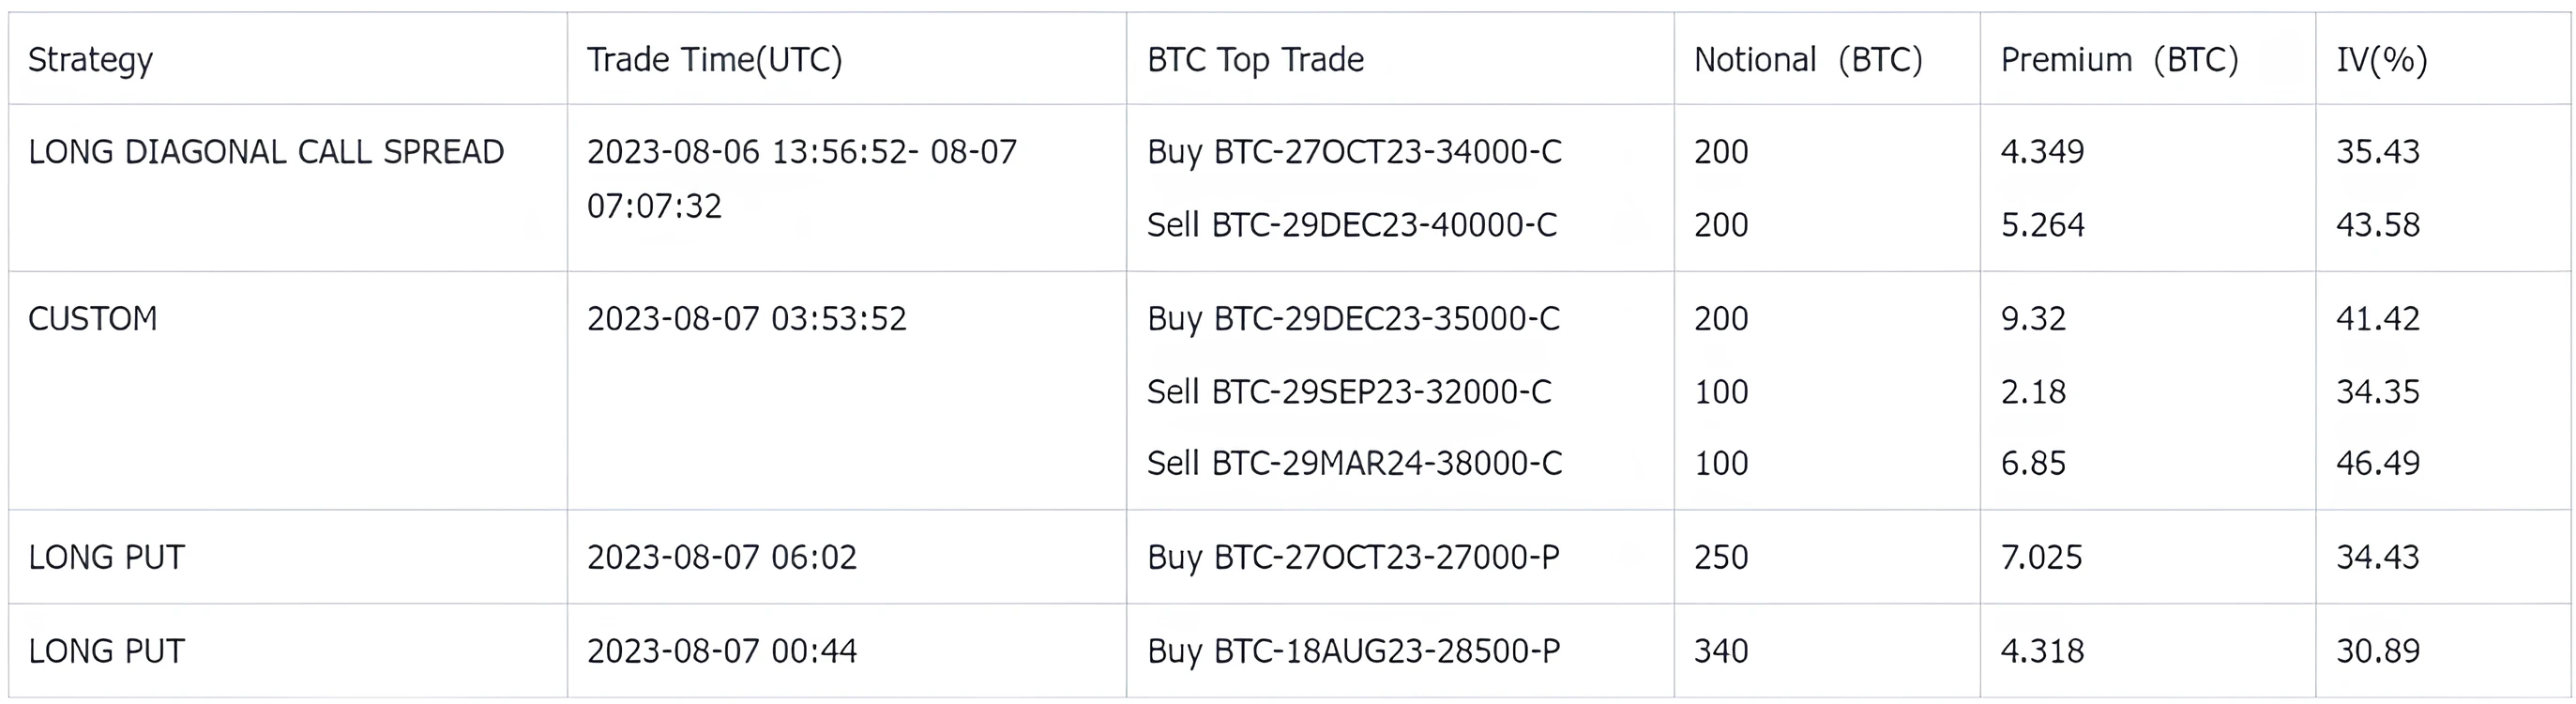Click the CUSTOM strategy cell
Image resolution: width=2576 pixels, height=704 pixels.
tap(93, 319)
